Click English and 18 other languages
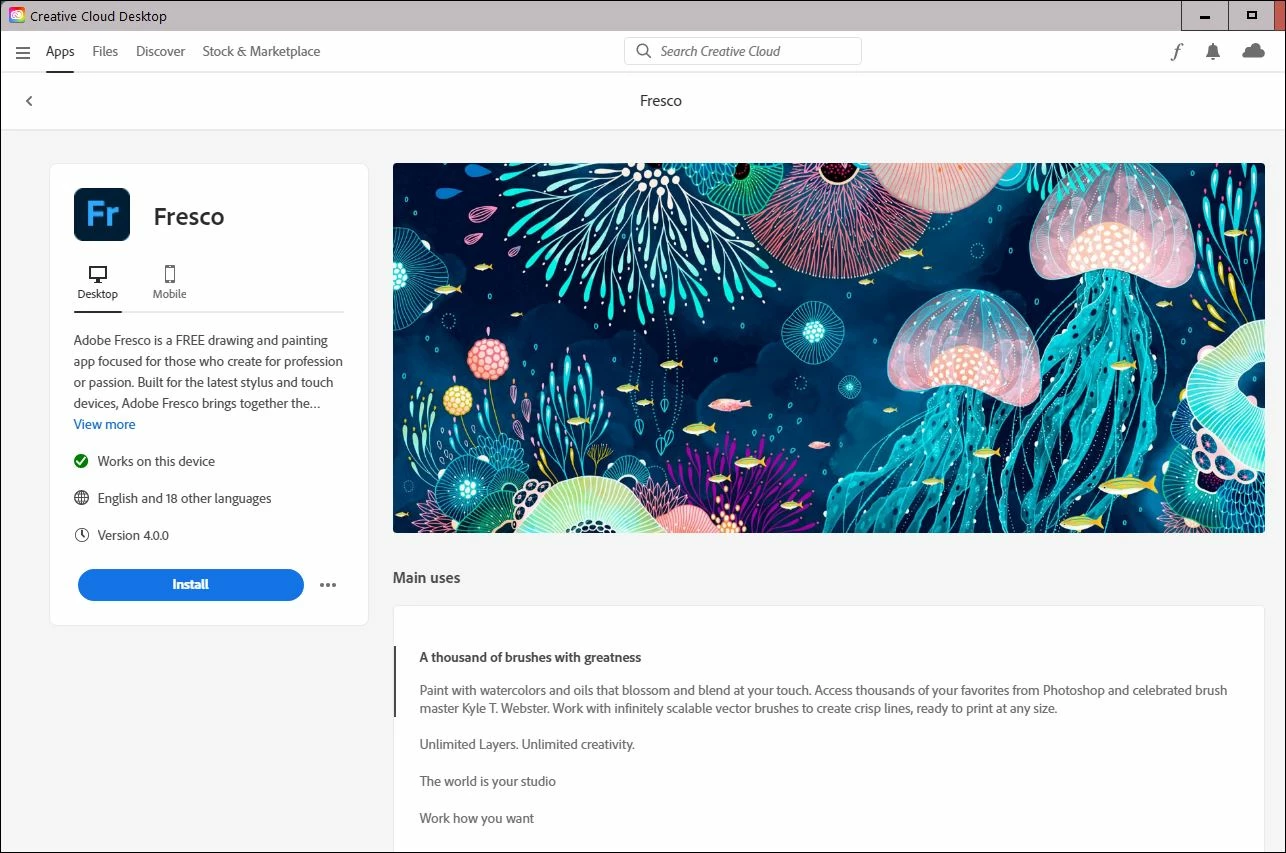1286x853 pixels. (184, 498)
